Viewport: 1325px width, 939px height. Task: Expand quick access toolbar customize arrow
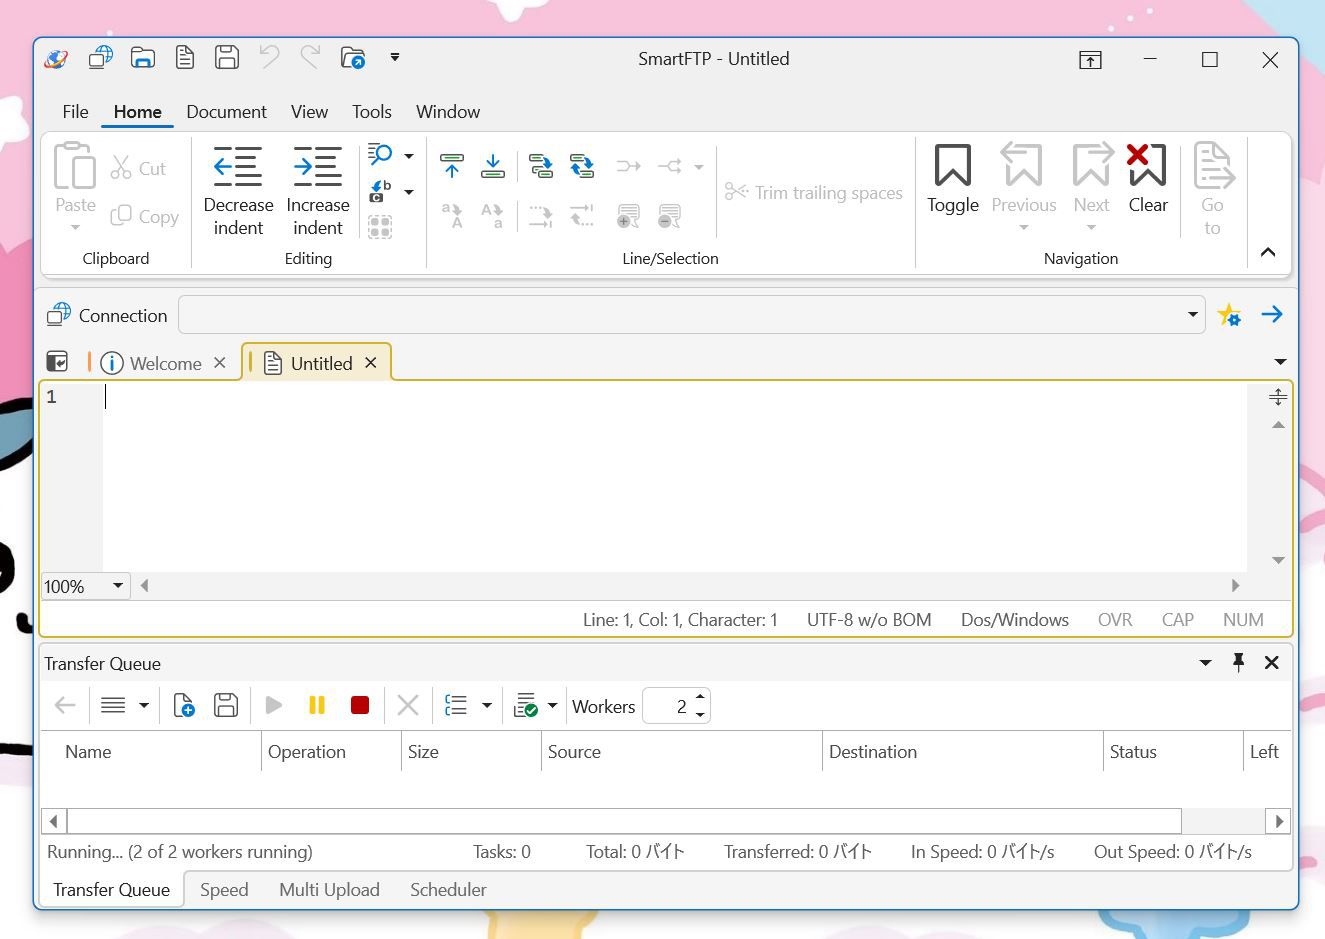(395, 58)
